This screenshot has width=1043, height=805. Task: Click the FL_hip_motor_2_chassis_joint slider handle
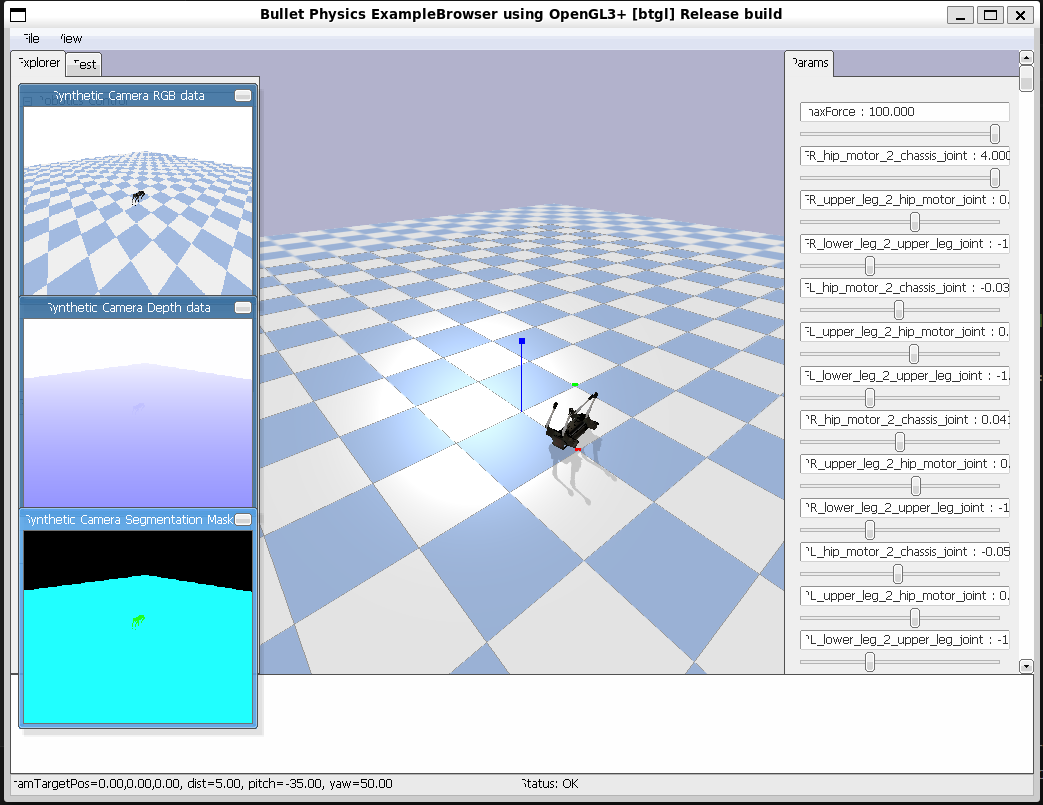[899, 310]
